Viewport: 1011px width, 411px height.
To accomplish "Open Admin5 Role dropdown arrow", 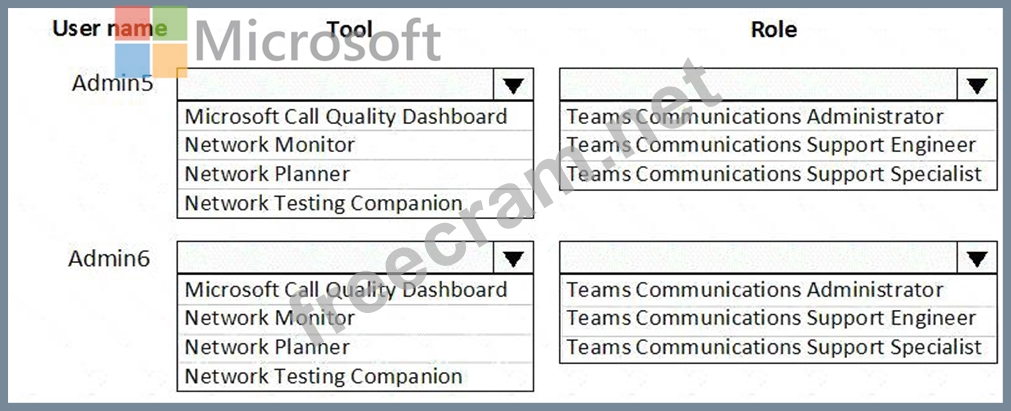I will click(976, 85).
